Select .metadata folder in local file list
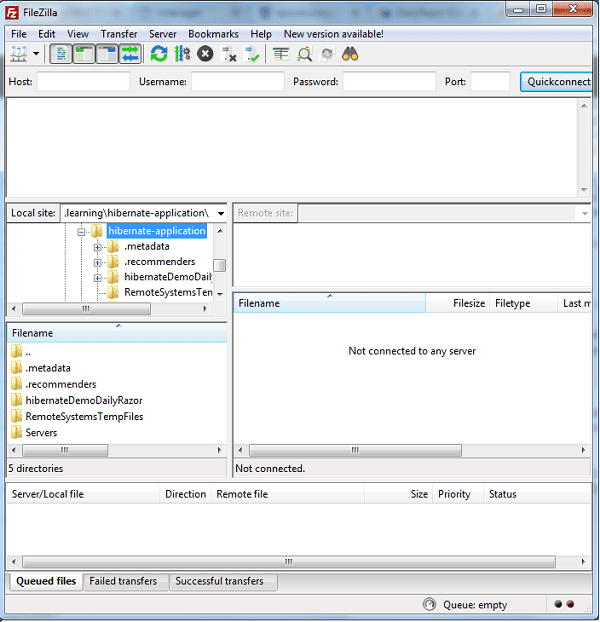This screenshot has width=600, height=622. (48, 368)
